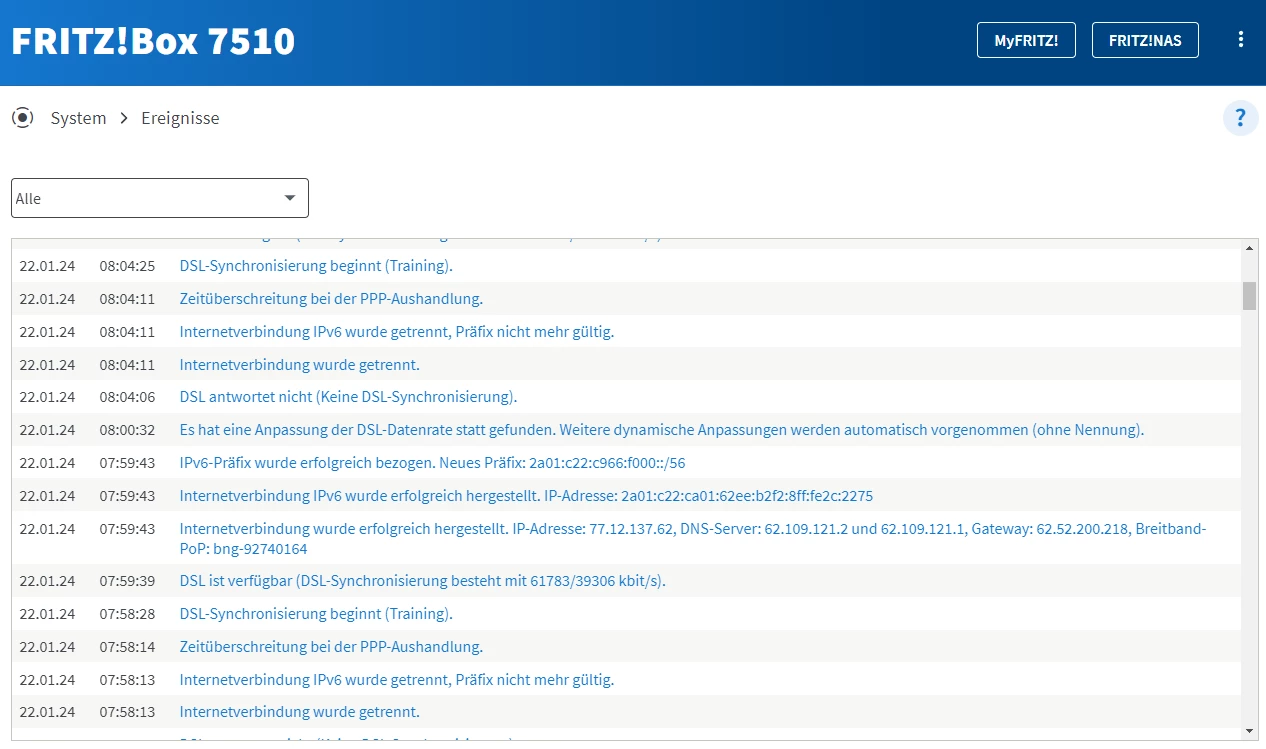Screen dimensions: 1266x749
Task: Open 07:58:13 IPv6 wurde getrennt entry
Action: click(397, 680)
